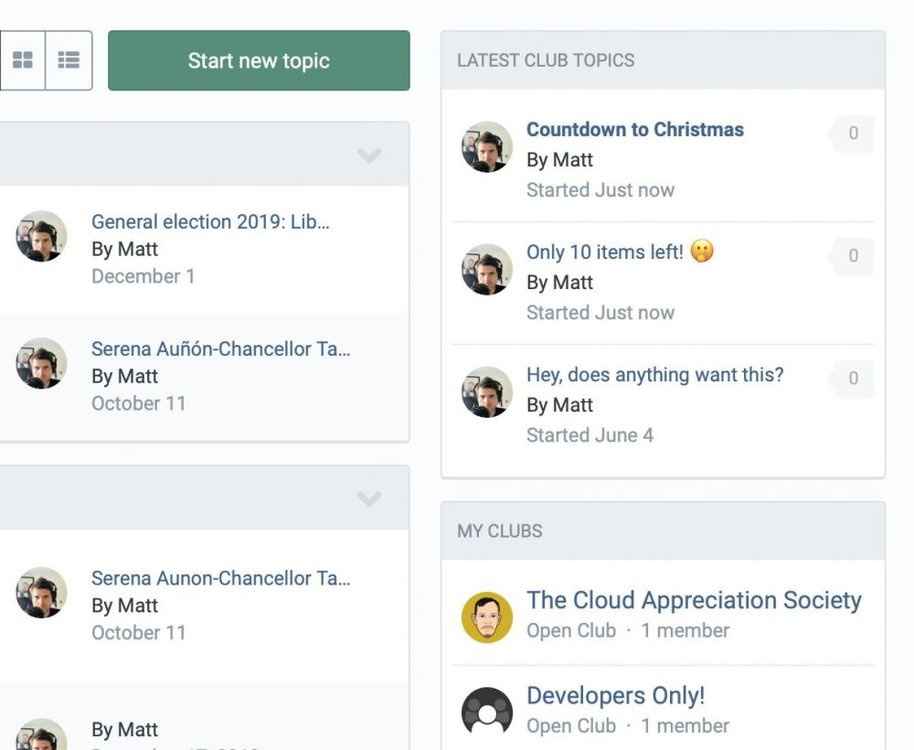Open Countdown to Christmas club topic
Image resolution: width=914 pixels, height=750 pixels.
635,129
